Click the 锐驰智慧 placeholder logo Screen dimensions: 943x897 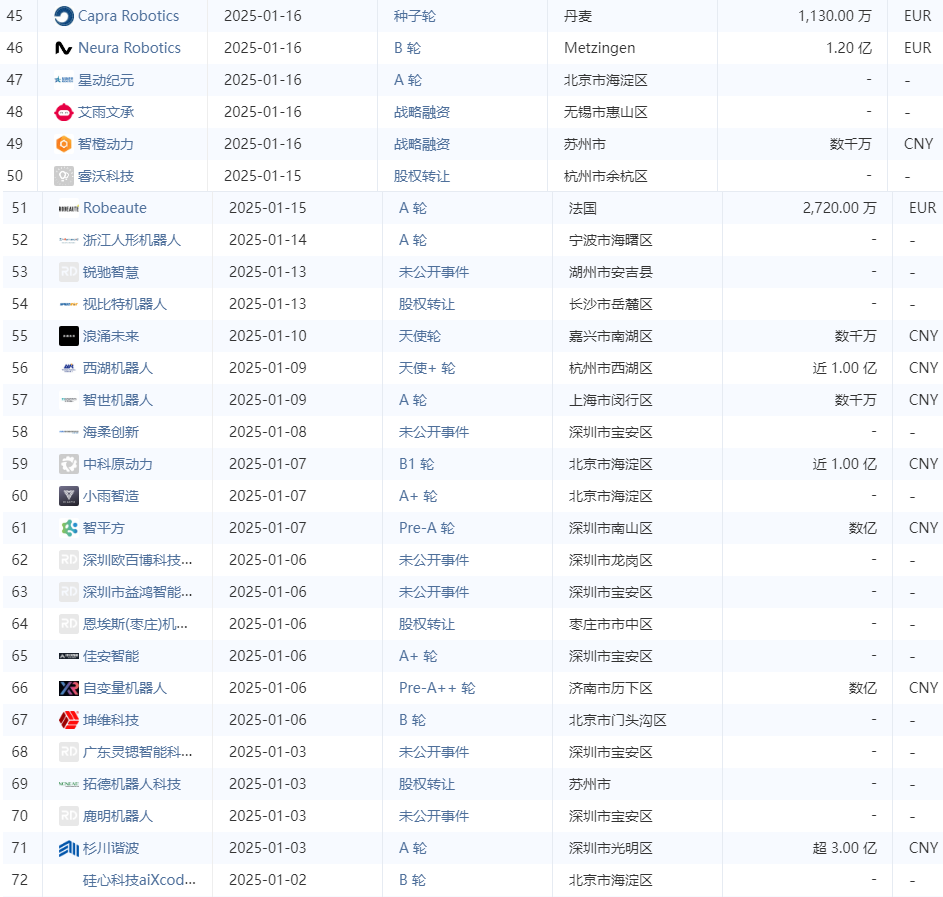69,272
